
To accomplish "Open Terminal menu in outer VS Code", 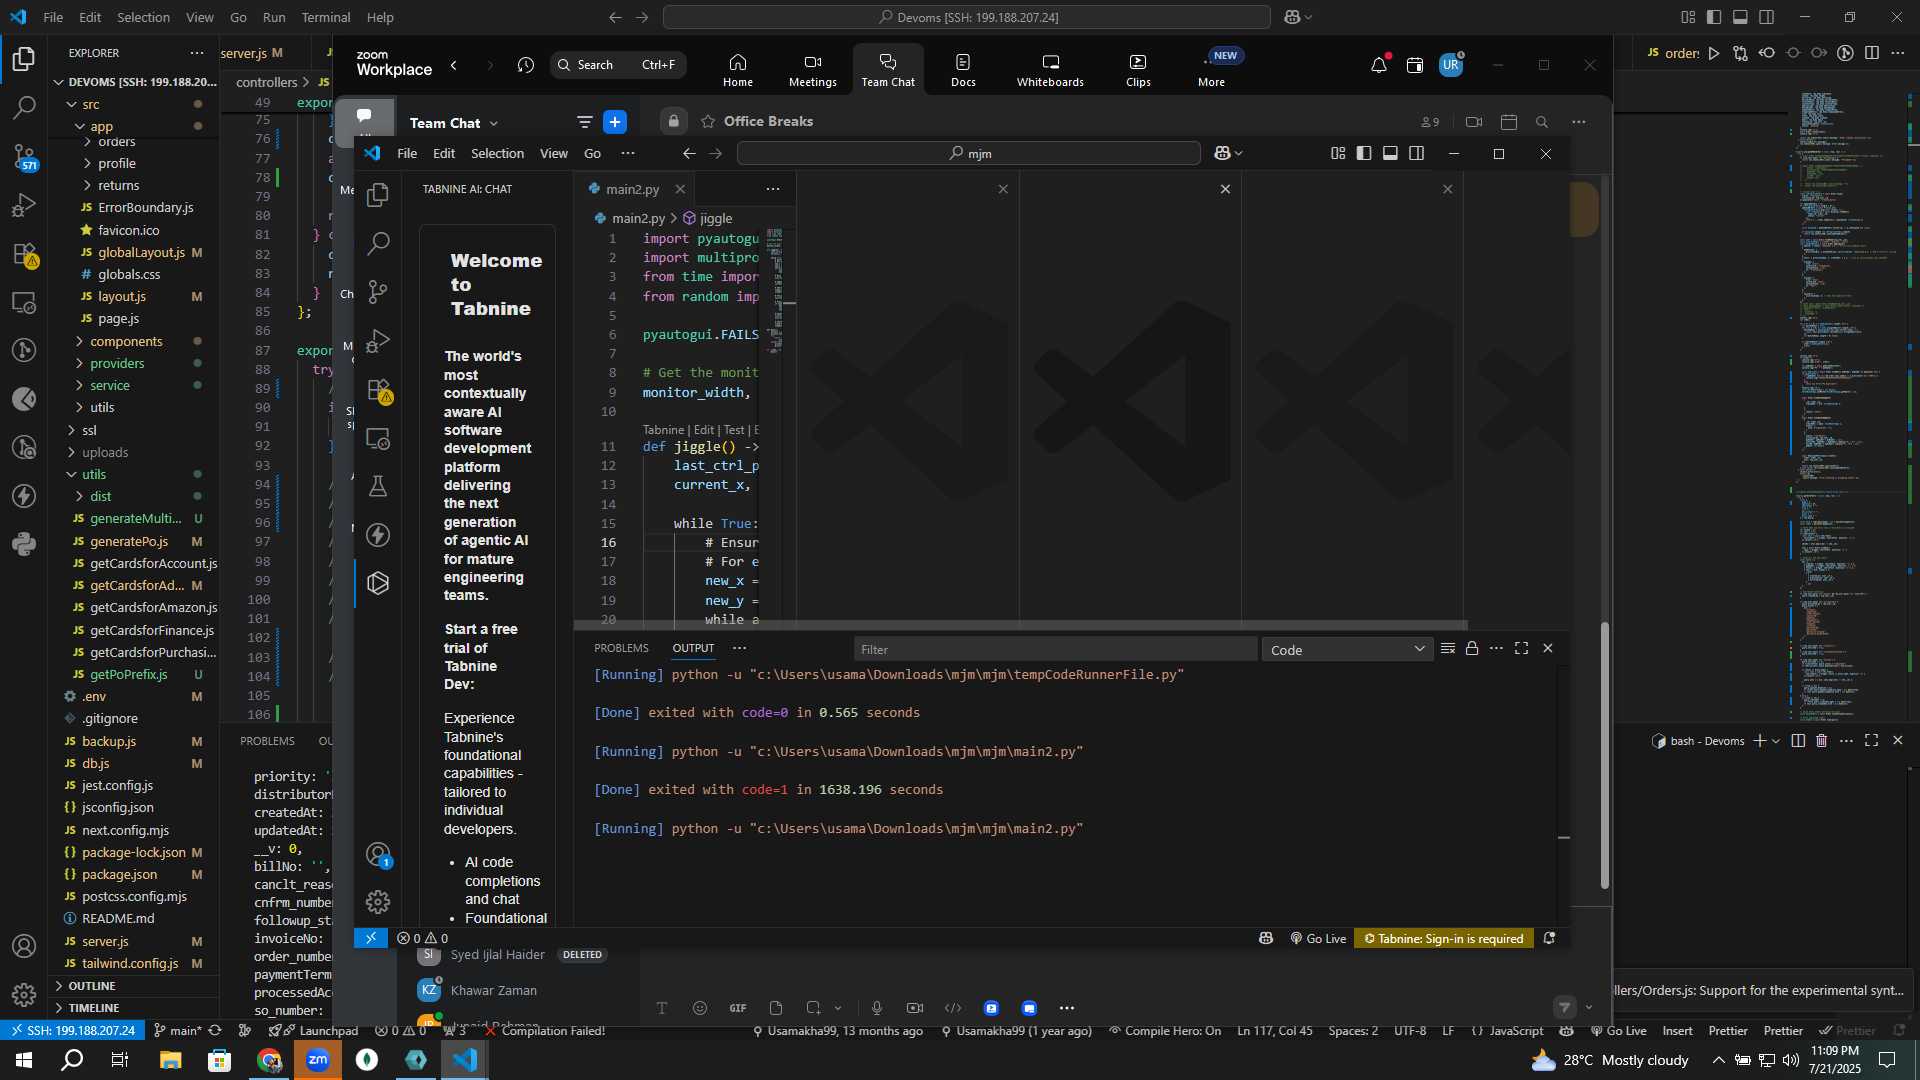I will coord(326,17).
